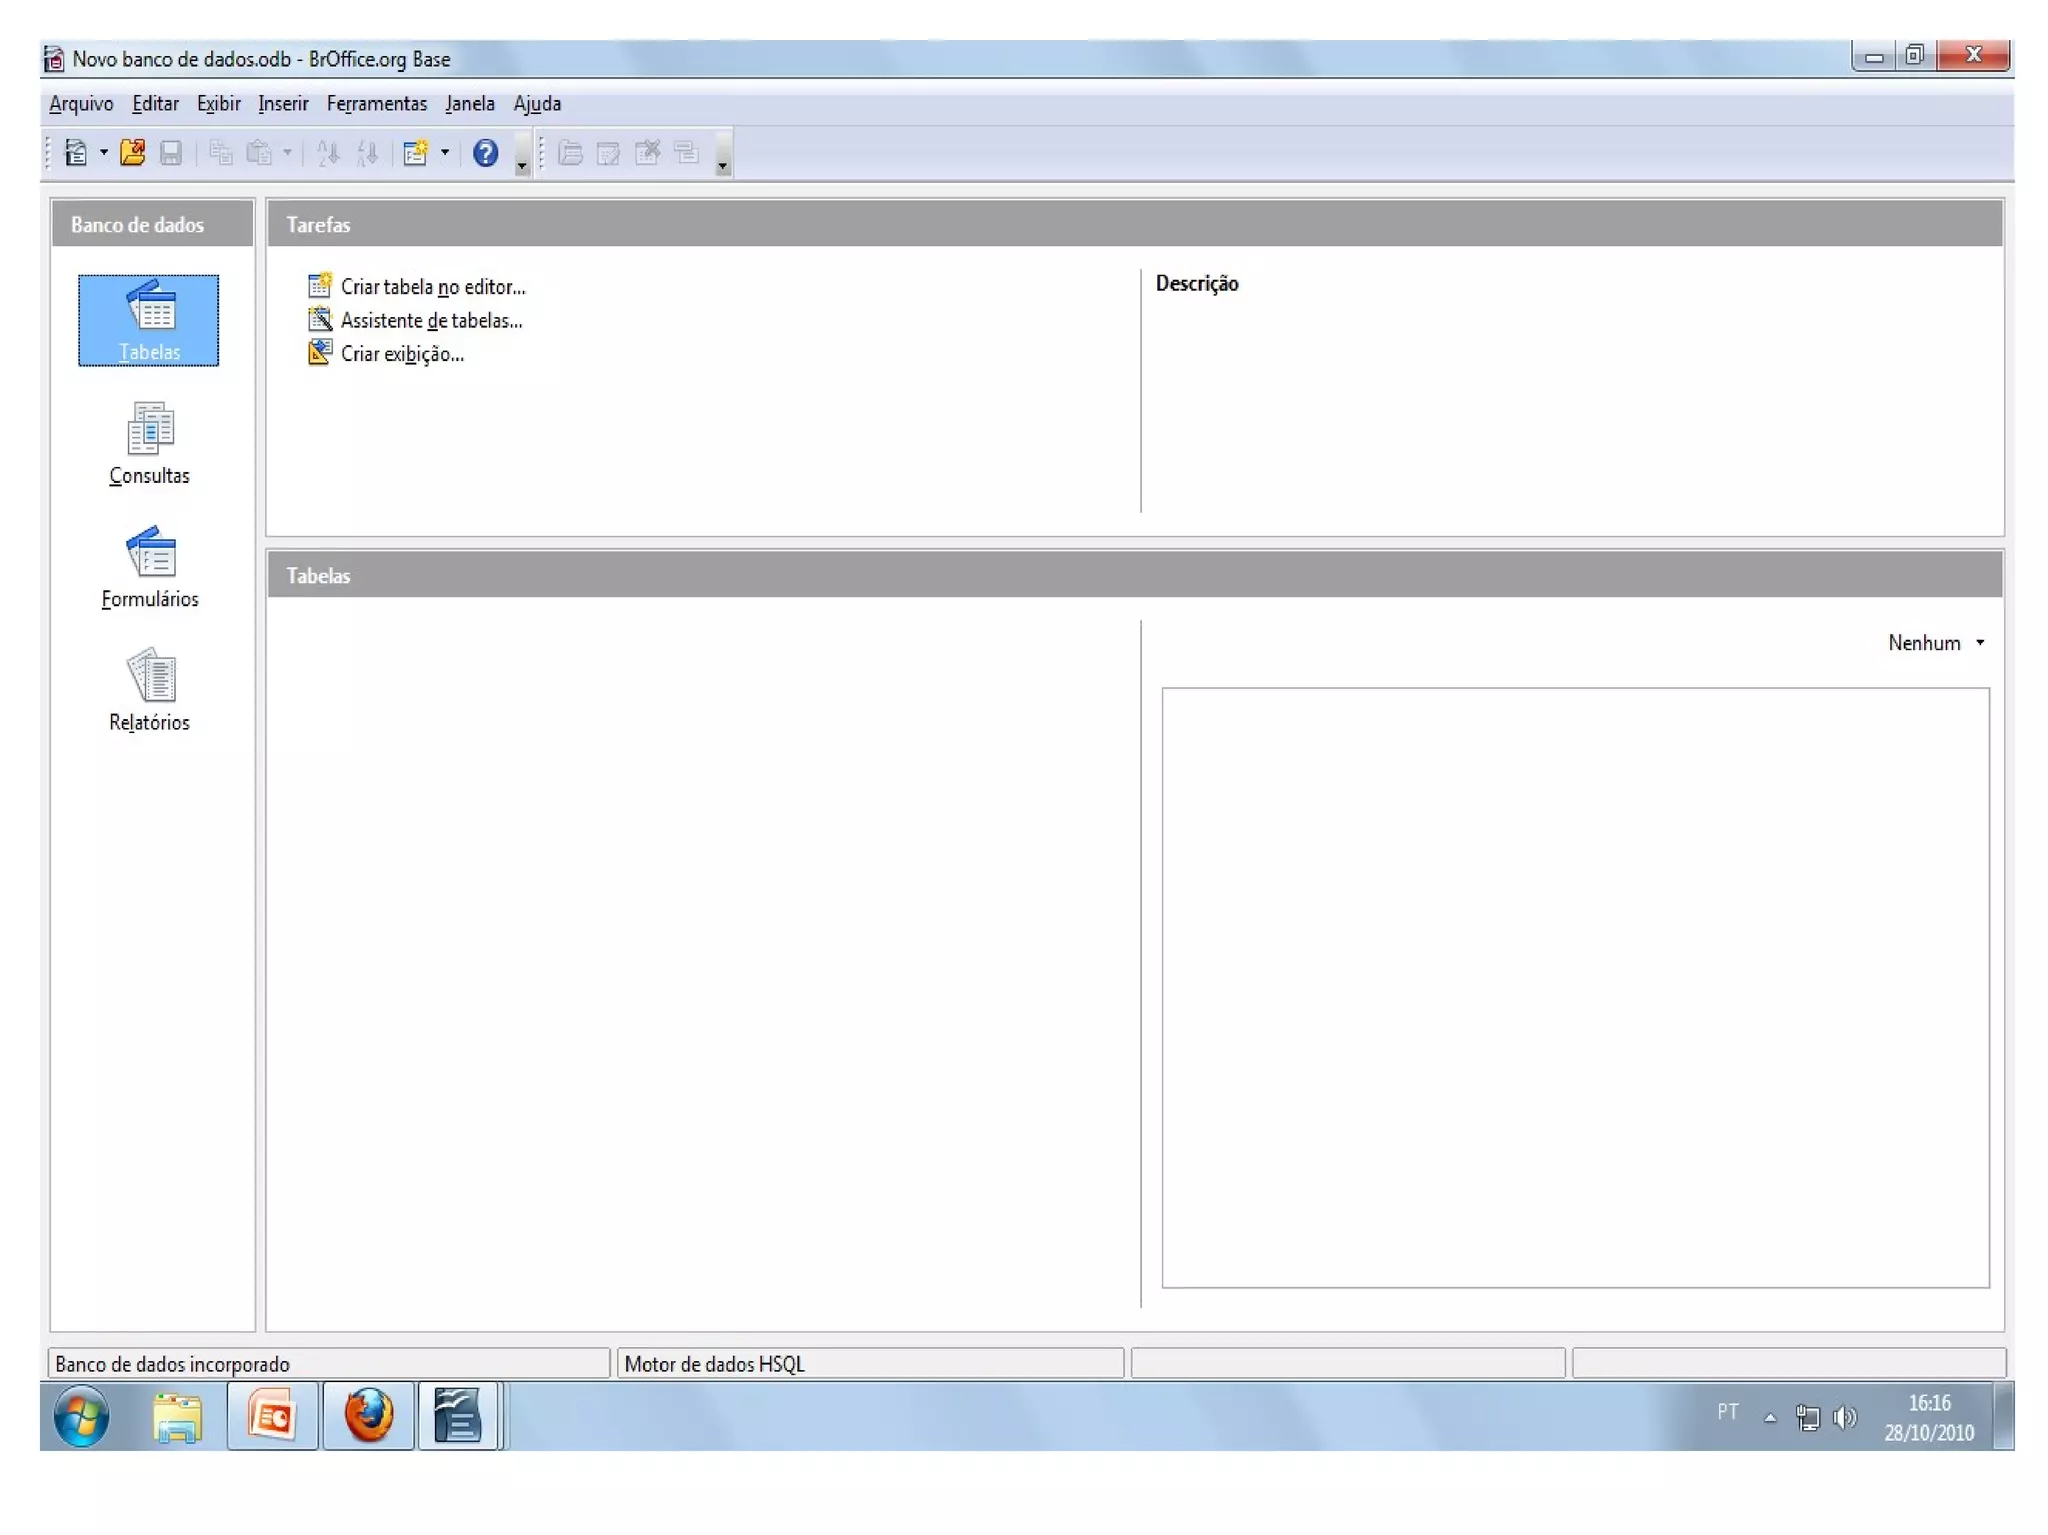Expand the New Form dropdown arrow
This screenshot has height=1535, width=2048.
pos(445,153)
